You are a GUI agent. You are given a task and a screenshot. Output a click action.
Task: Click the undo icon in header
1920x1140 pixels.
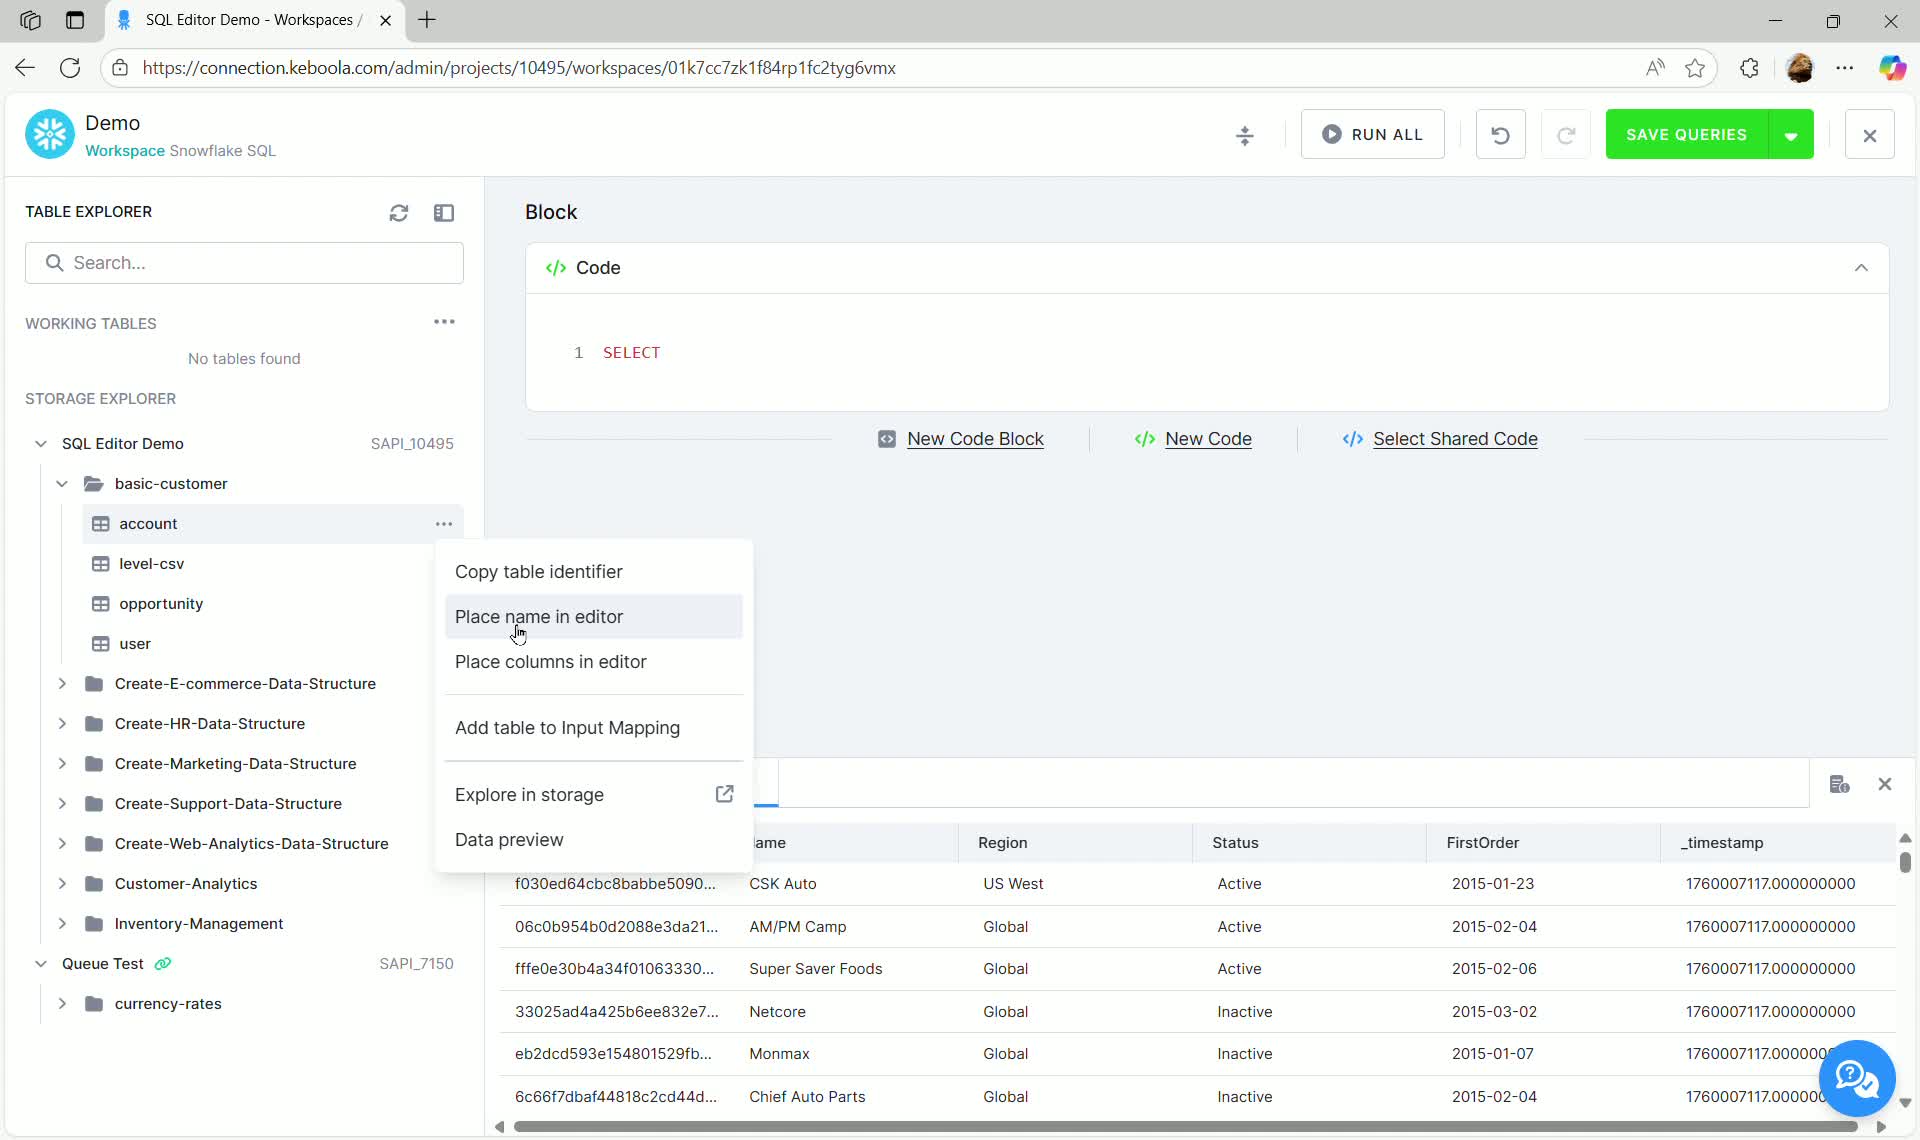coord(1500,135)
